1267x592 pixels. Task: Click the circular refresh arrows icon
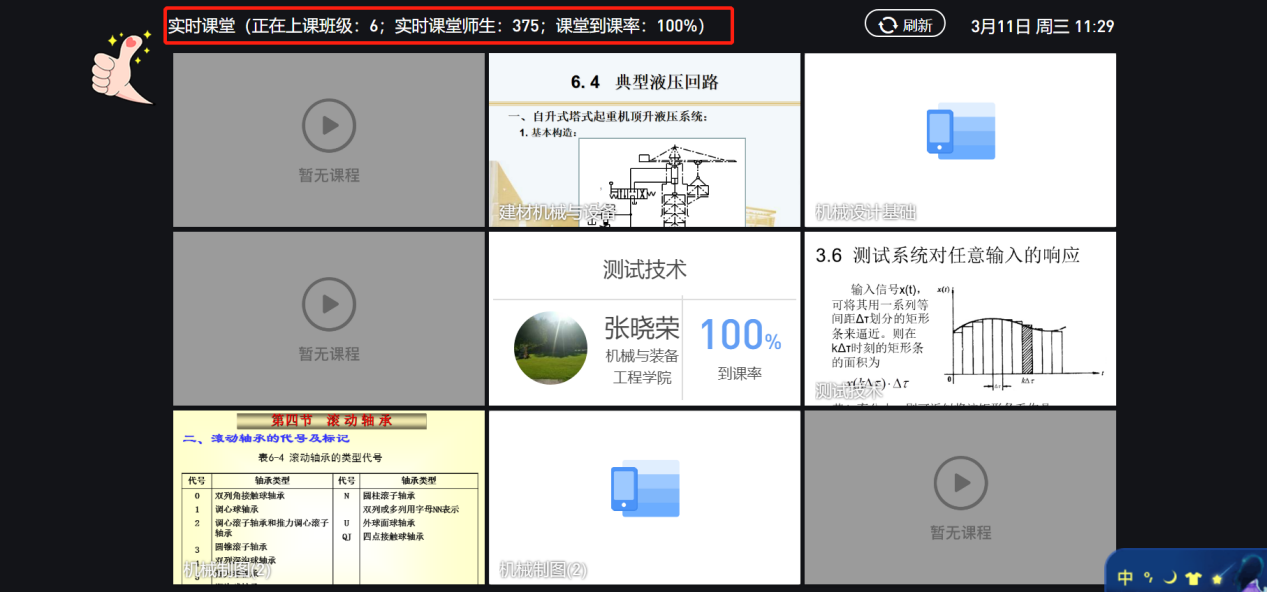click(x=887, y=25)
